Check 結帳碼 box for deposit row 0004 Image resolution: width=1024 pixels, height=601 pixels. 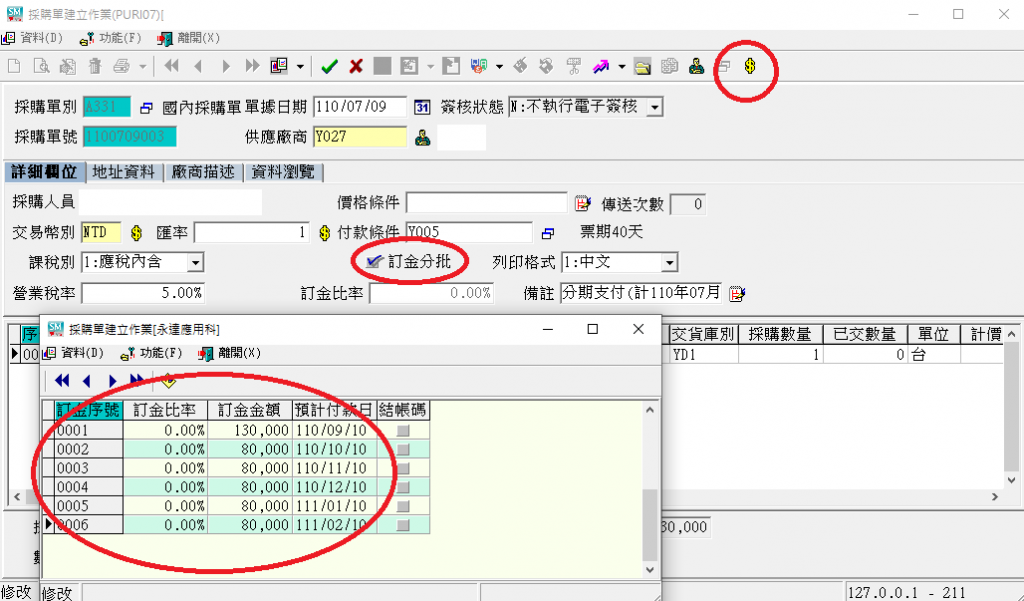[403, 487]
